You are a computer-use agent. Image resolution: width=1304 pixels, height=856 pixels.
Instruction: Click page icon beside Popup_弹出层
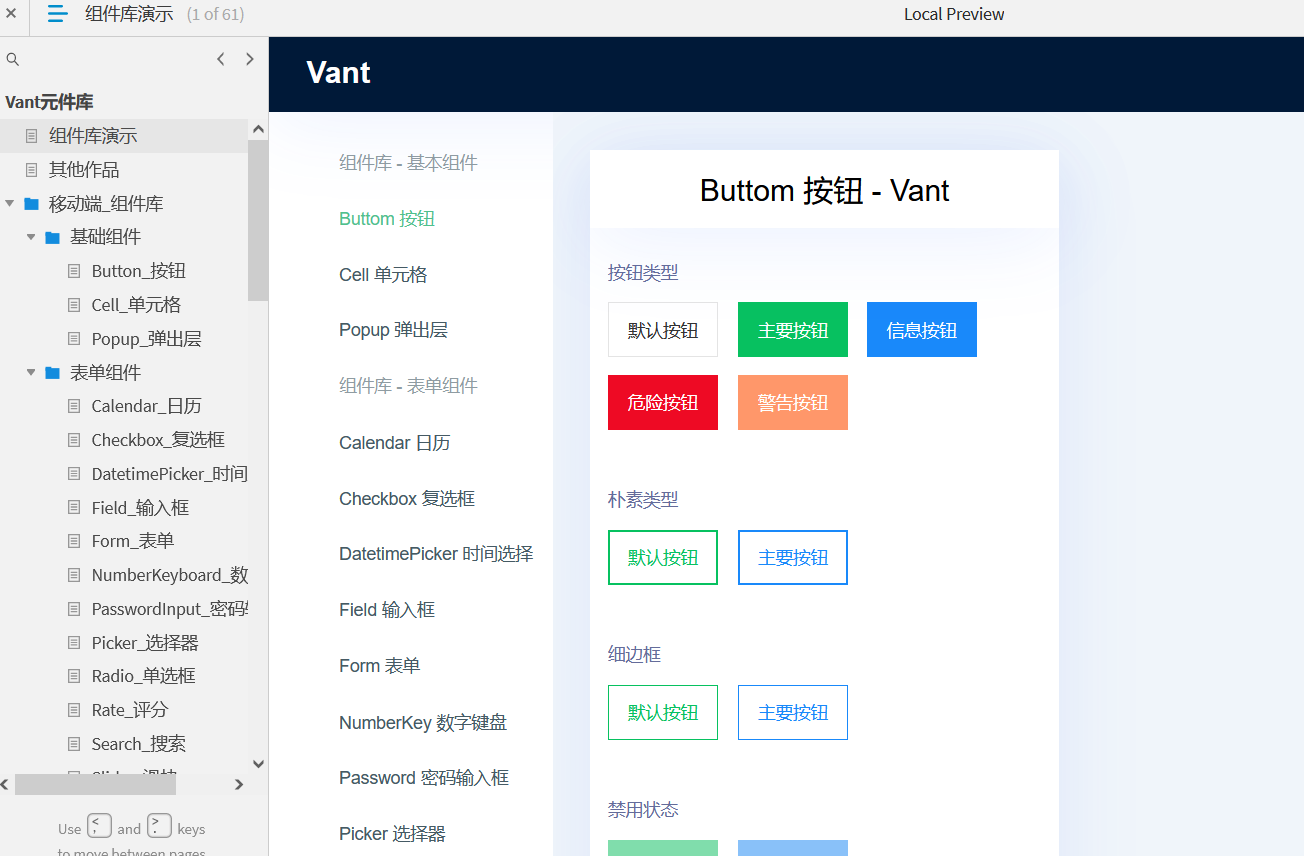(74, 339)
